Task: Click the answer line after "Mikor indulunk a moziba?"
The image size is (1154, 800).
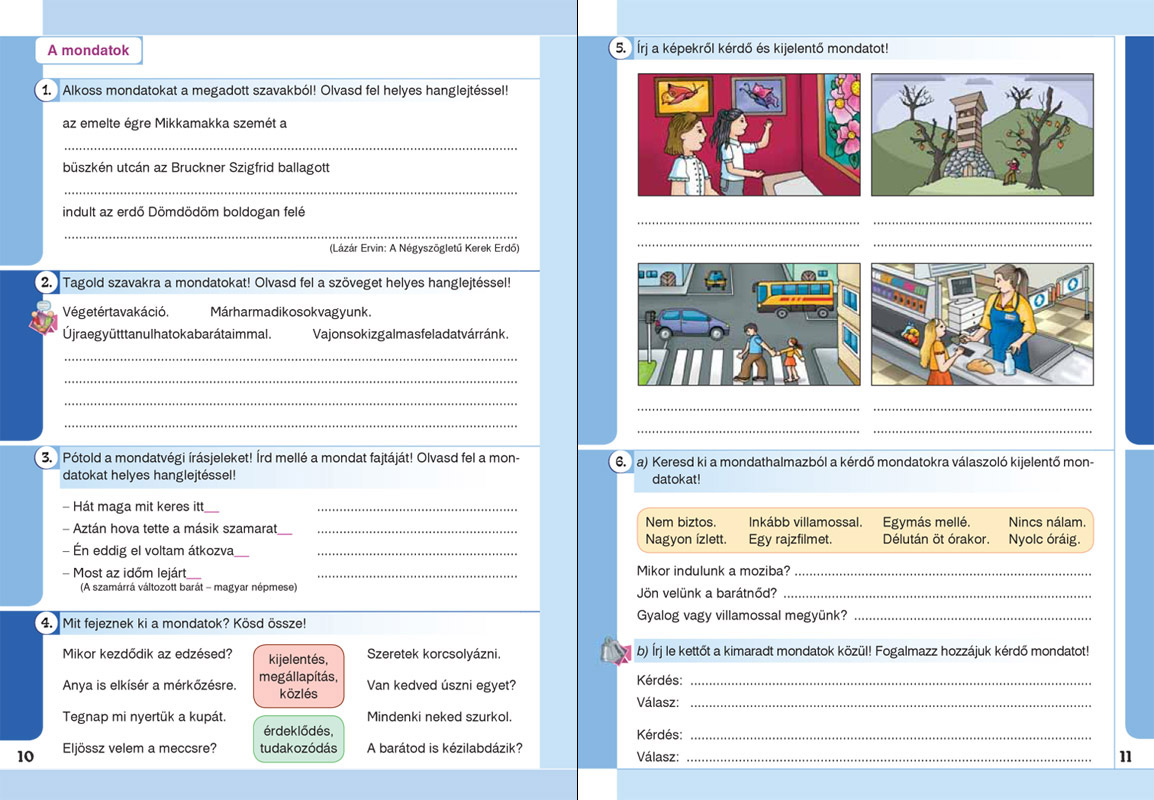Action: [x=940, y=572]
